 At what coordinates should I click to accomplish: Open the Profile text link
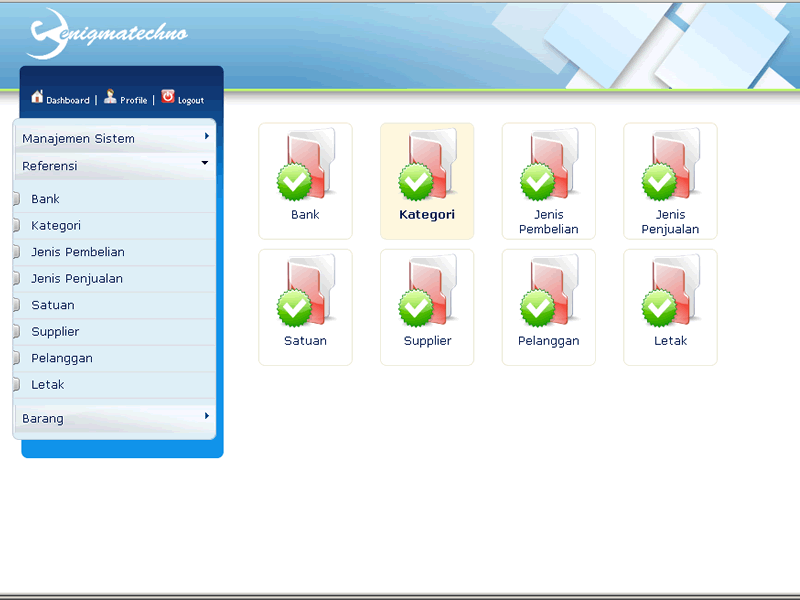click(x=134, y=101)
